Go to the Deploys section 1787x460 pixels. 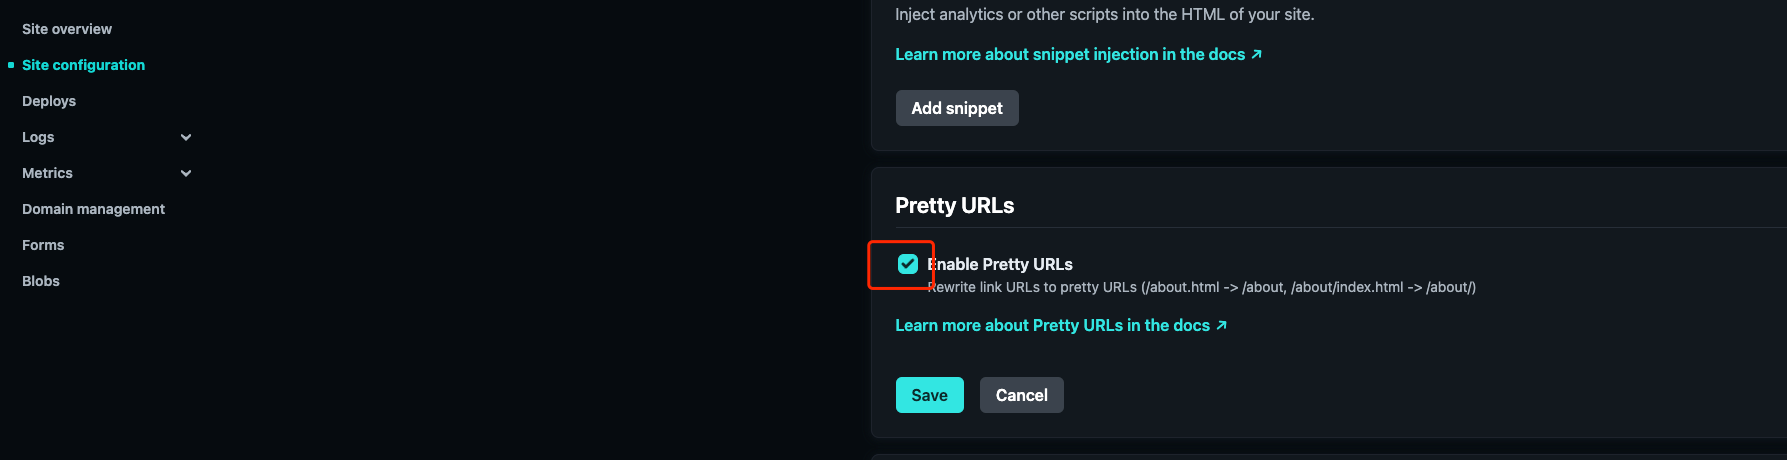49,101
